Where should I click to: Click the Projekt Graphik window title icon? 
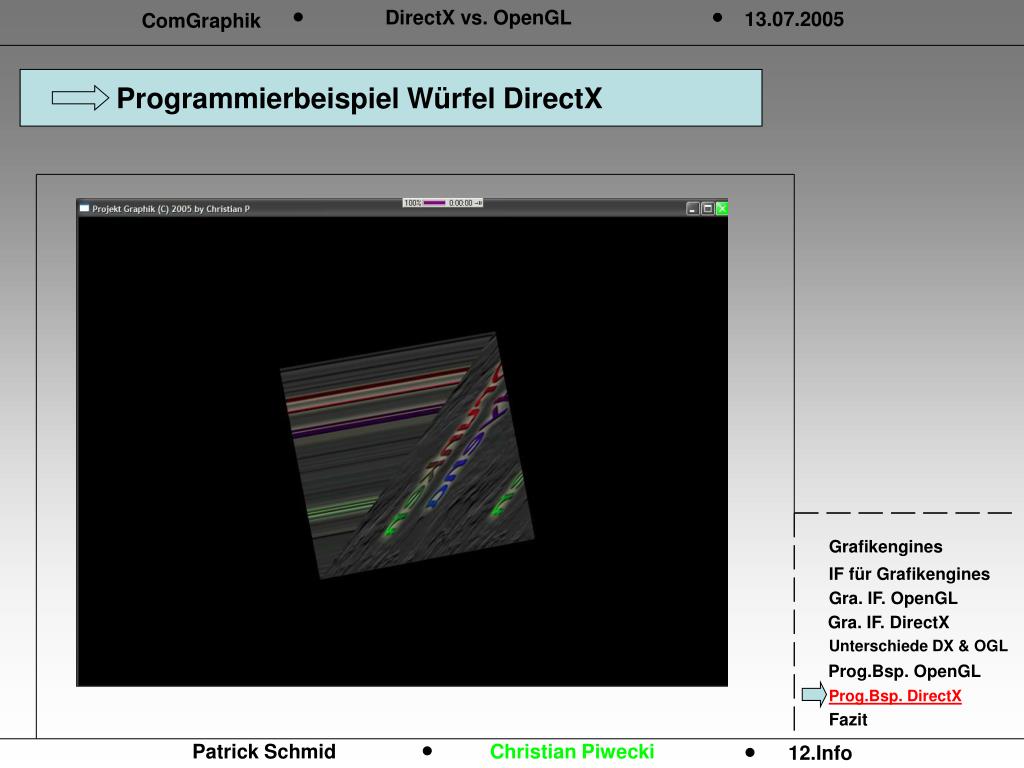(x=84, y=208)
